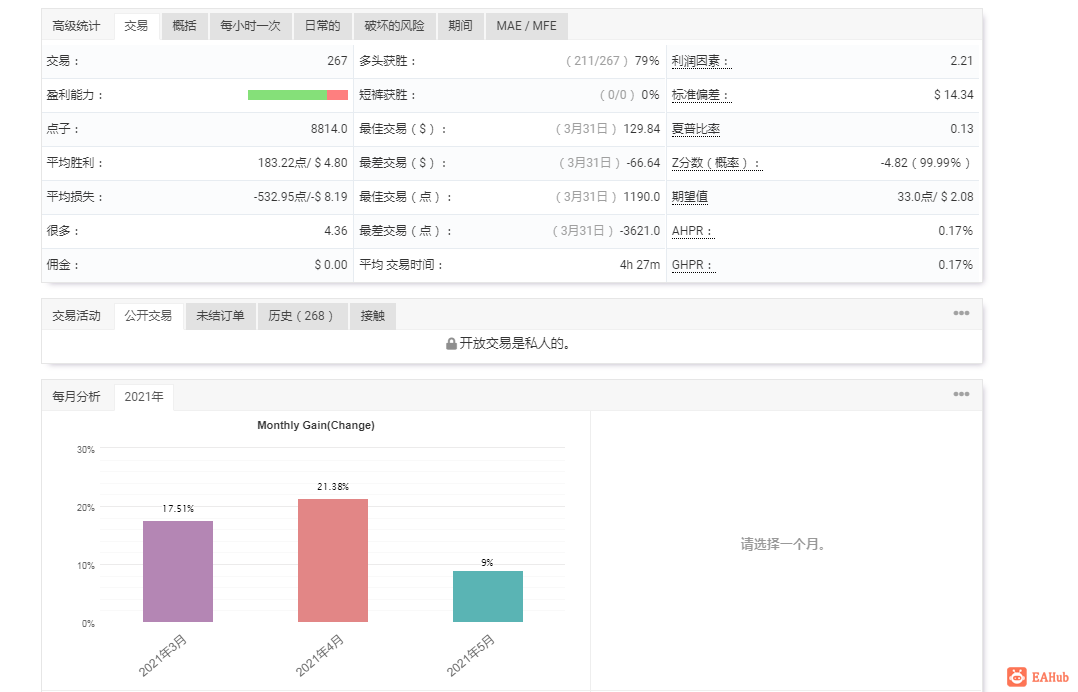
Task: Click the 最佳交易（$） value 129.84
Action: (641, 129)
